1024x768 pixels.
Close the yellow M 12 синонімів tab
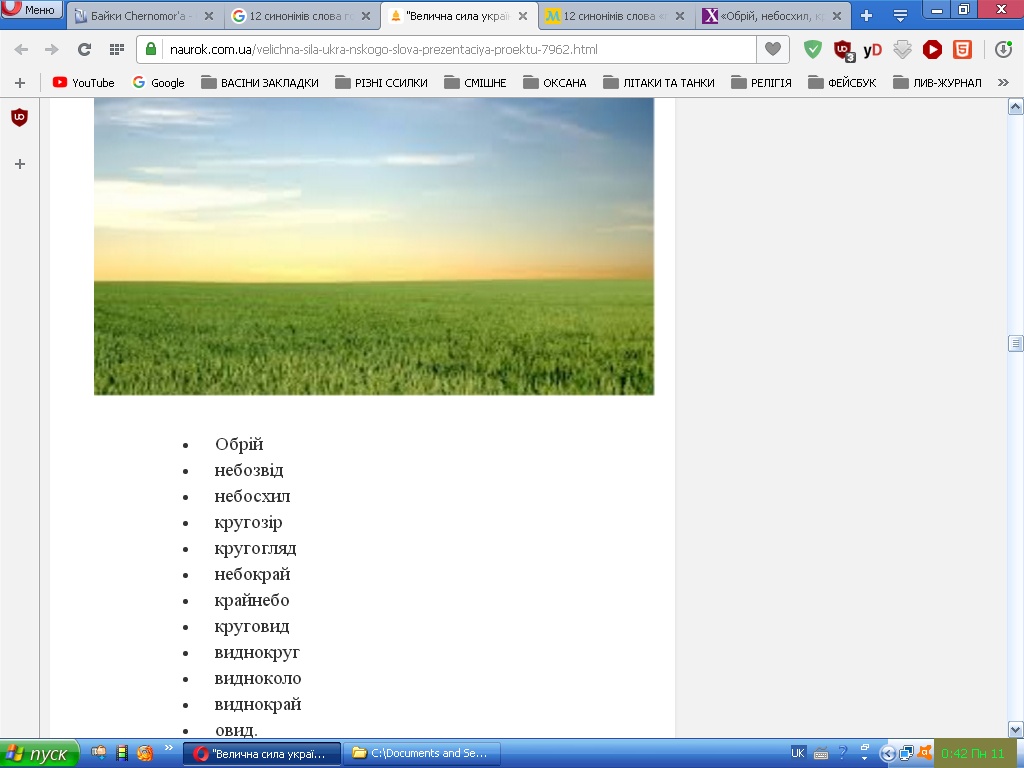click(x=680, y=16)
